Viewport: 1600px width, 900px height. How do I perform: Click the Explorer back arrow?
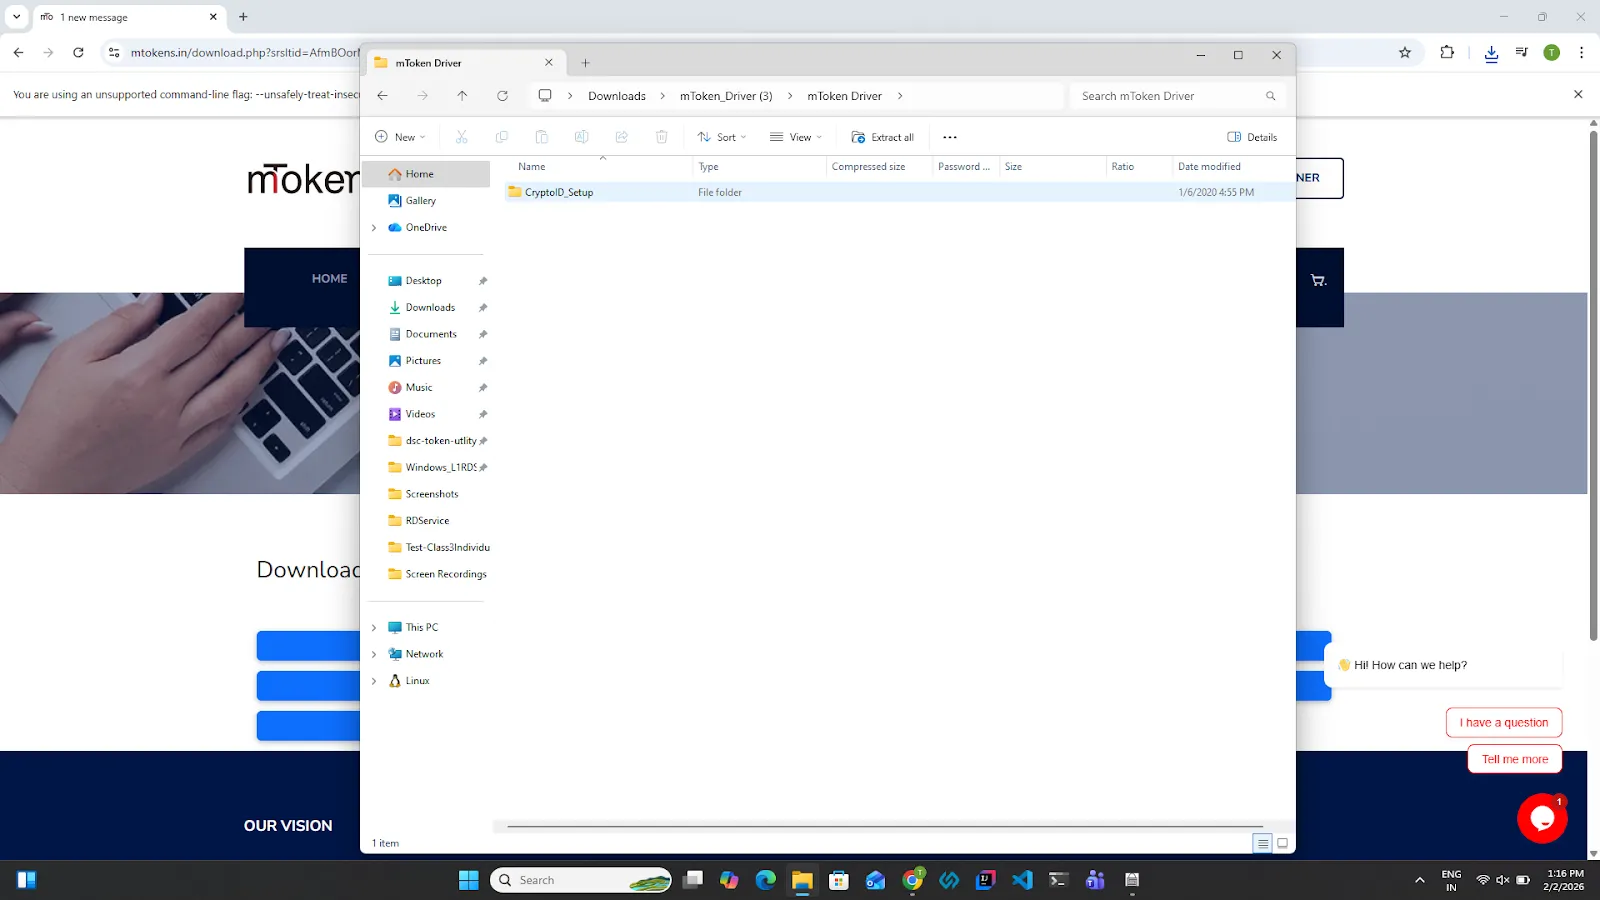[382, 96]
